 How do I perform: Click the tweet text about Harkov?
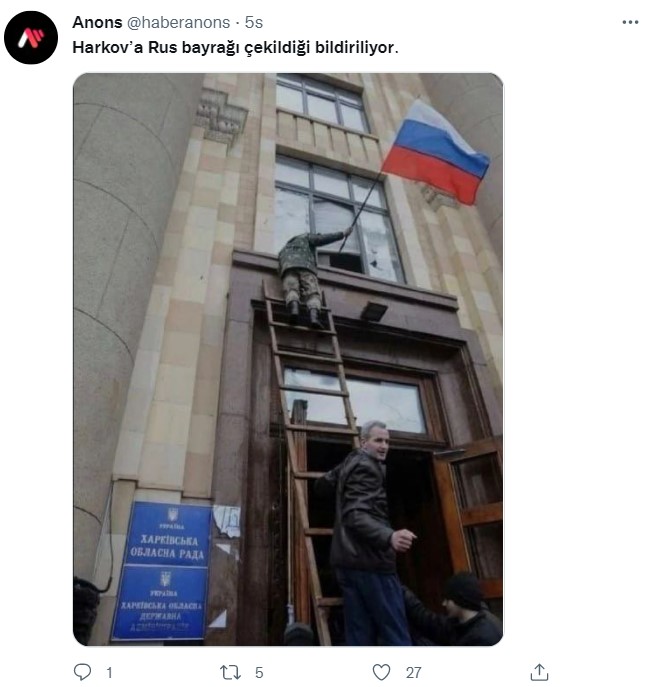(x=235, y=47)
